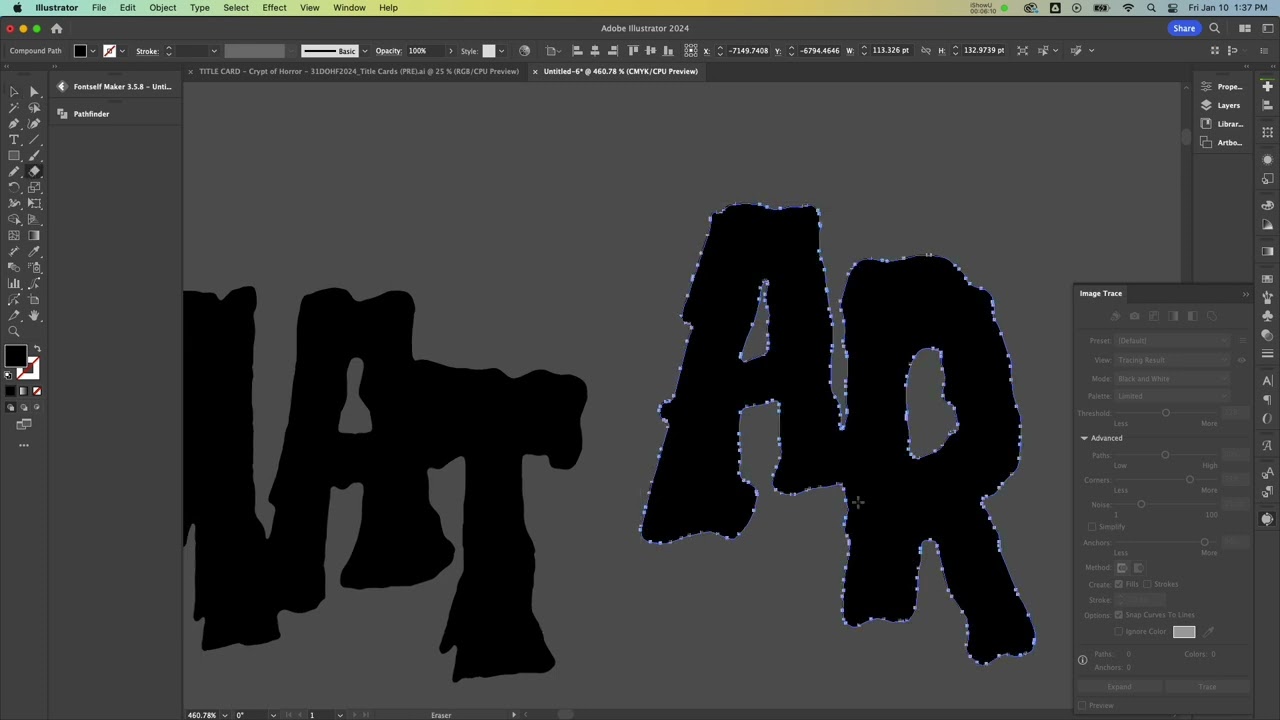
Task: Switch to TITLE CARD Crypt of Horror tab
Action: tap(358, 71)
